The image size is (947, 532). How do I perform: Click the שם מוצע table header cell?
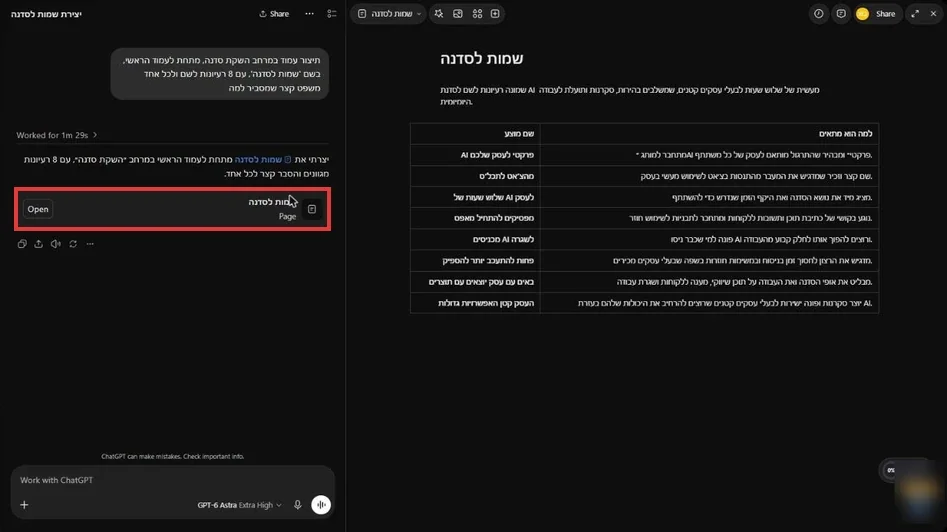475,133
